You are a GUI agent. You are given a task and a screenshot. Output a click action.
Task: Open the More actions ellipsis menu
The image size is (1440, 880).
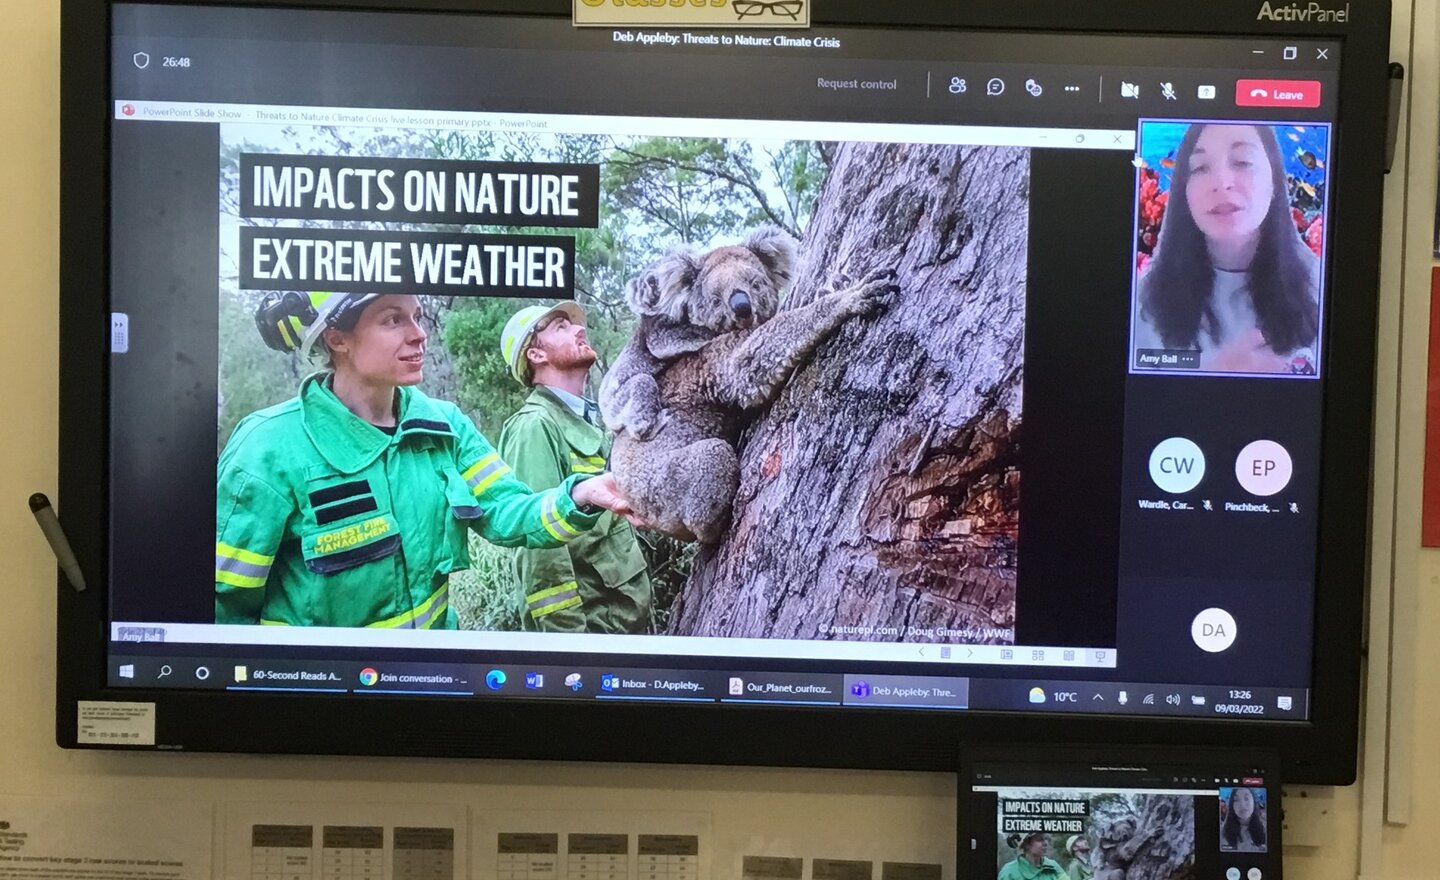[x=1073, y=88]
